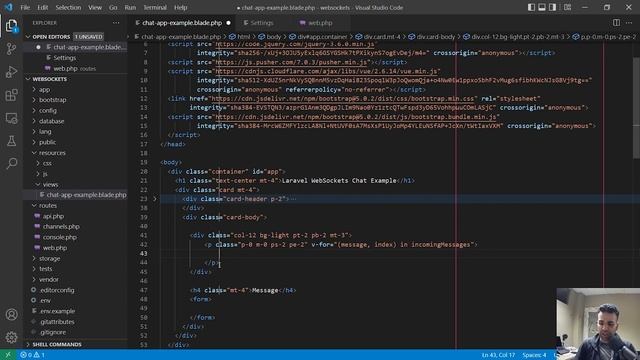The image size is (640, 360).
Task: Expand the app folder
Action: pyautogui.click(x=44, y=89)
